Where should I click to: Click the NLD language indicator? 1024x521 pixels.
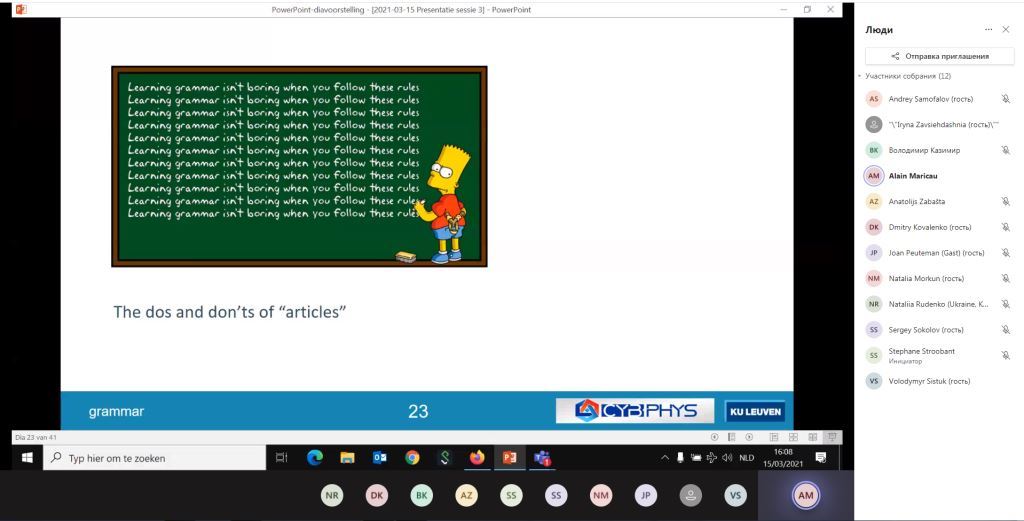click(x=746, y=458)
